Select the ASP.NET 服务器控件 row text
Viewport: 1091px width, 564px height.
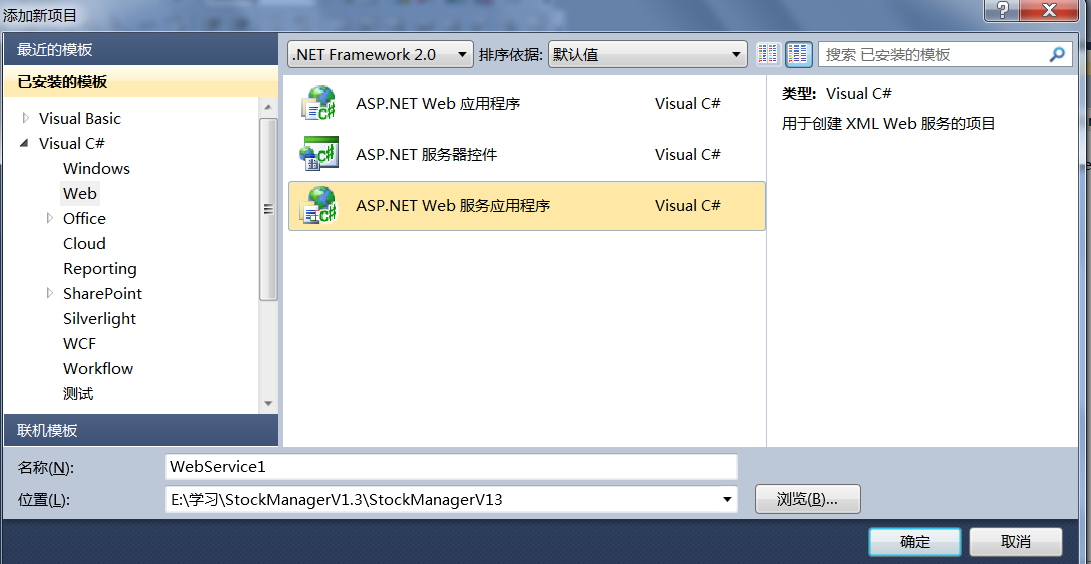[427, 154]
